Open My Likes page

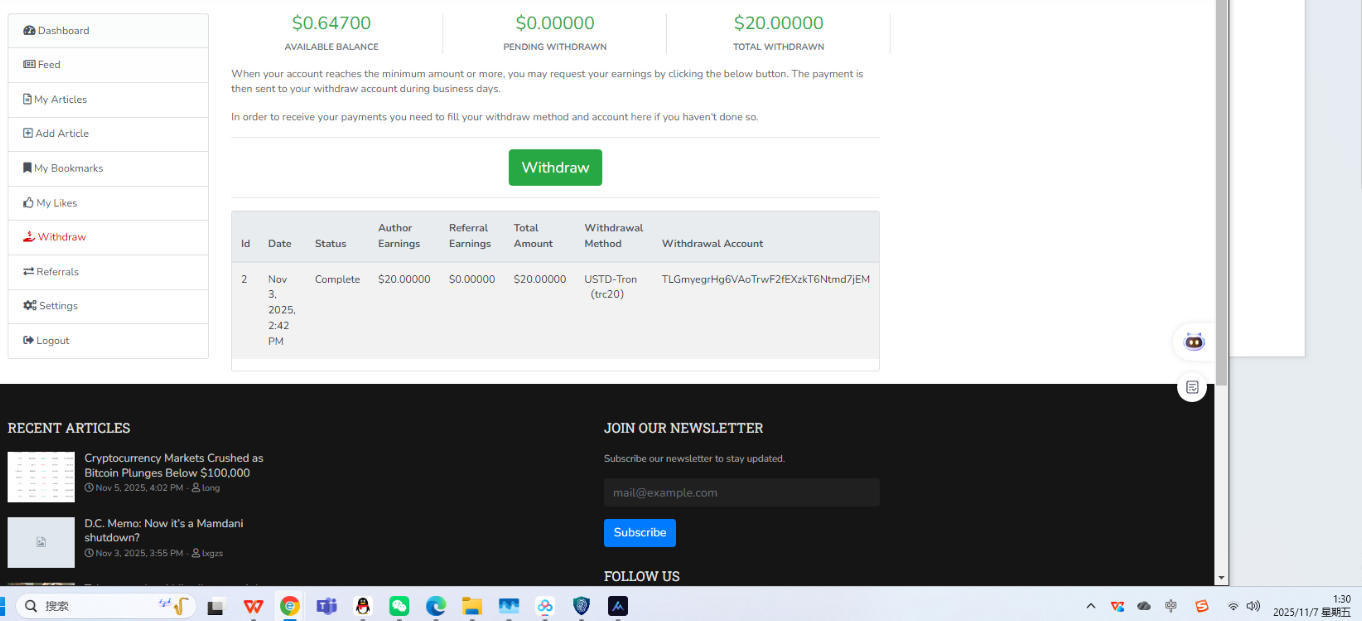tap(56, 203)
